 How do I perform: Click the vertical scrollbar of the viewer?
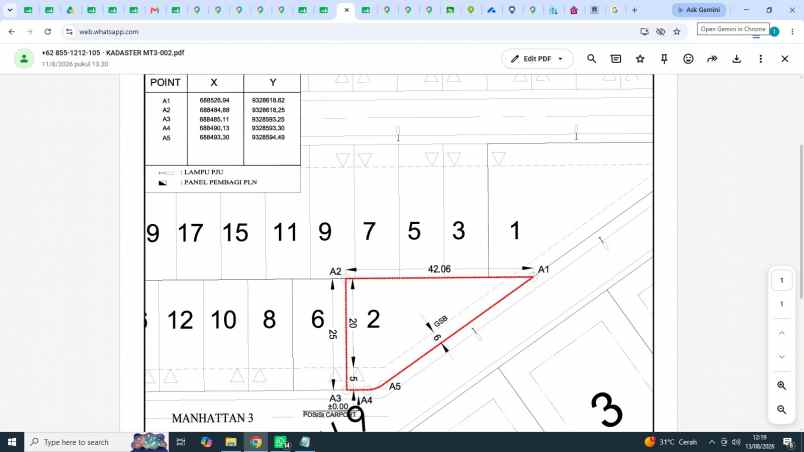pyautogui.click(x=801, y=220)
